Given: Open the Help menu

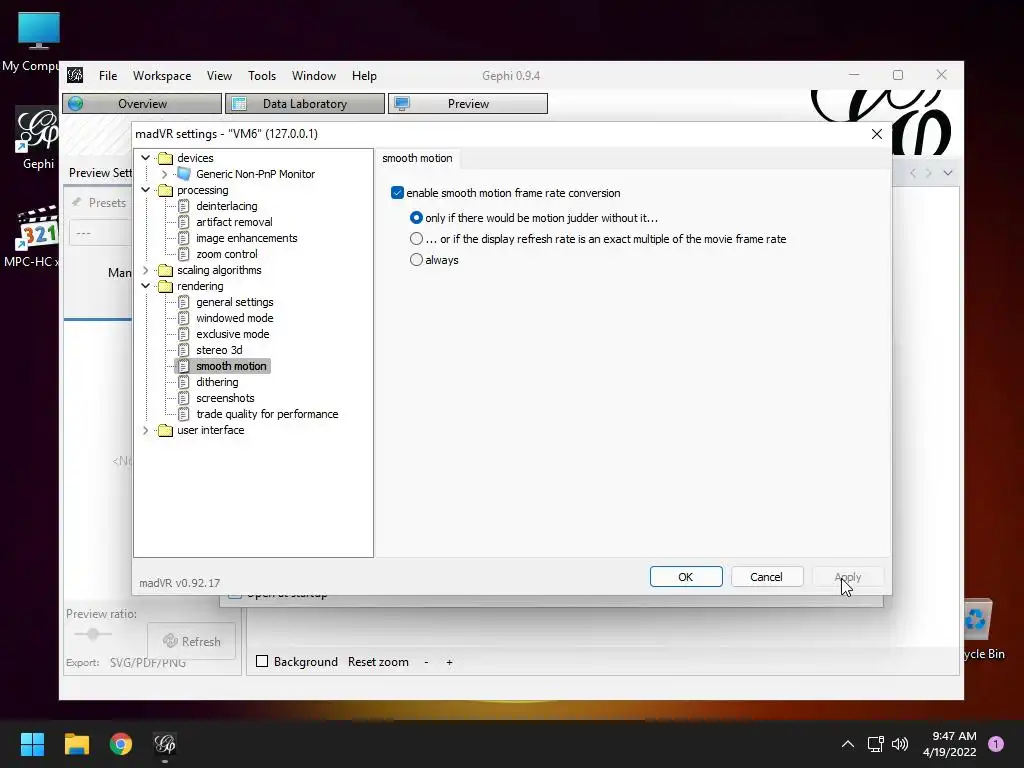Looking at the screenshot, I should 364,76.
